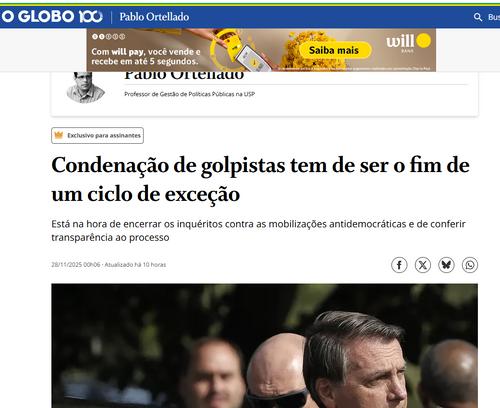Click the article publication date

pos(76,265)
